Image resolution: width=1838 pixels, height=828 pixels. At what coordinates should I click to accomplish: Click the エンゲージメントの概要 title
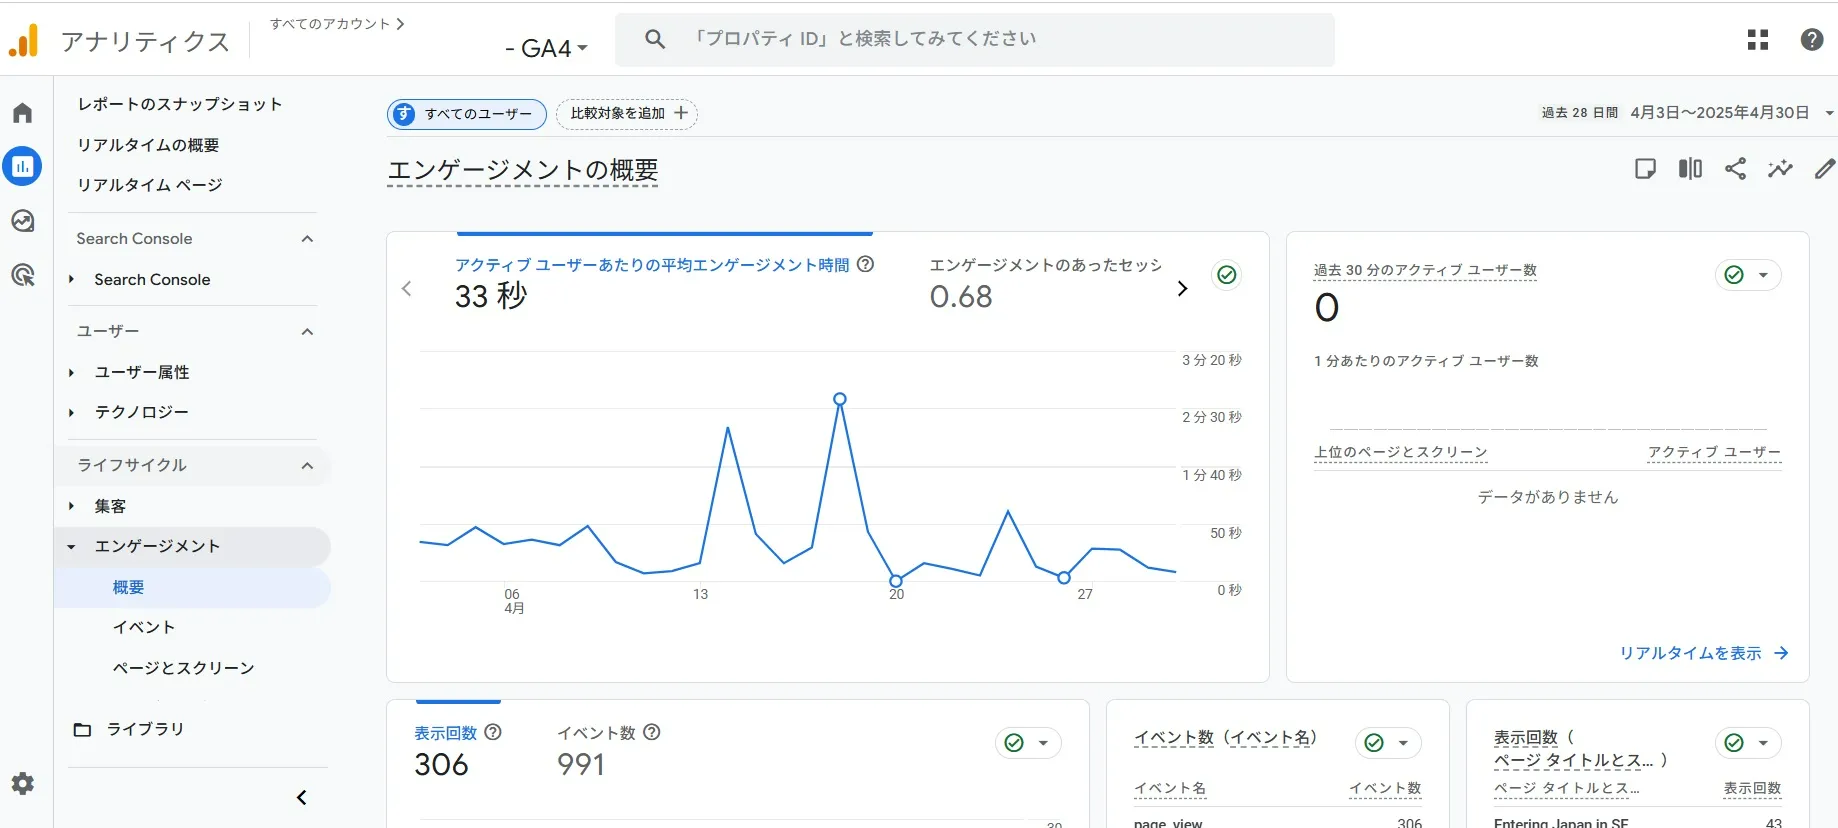(522, 170)
